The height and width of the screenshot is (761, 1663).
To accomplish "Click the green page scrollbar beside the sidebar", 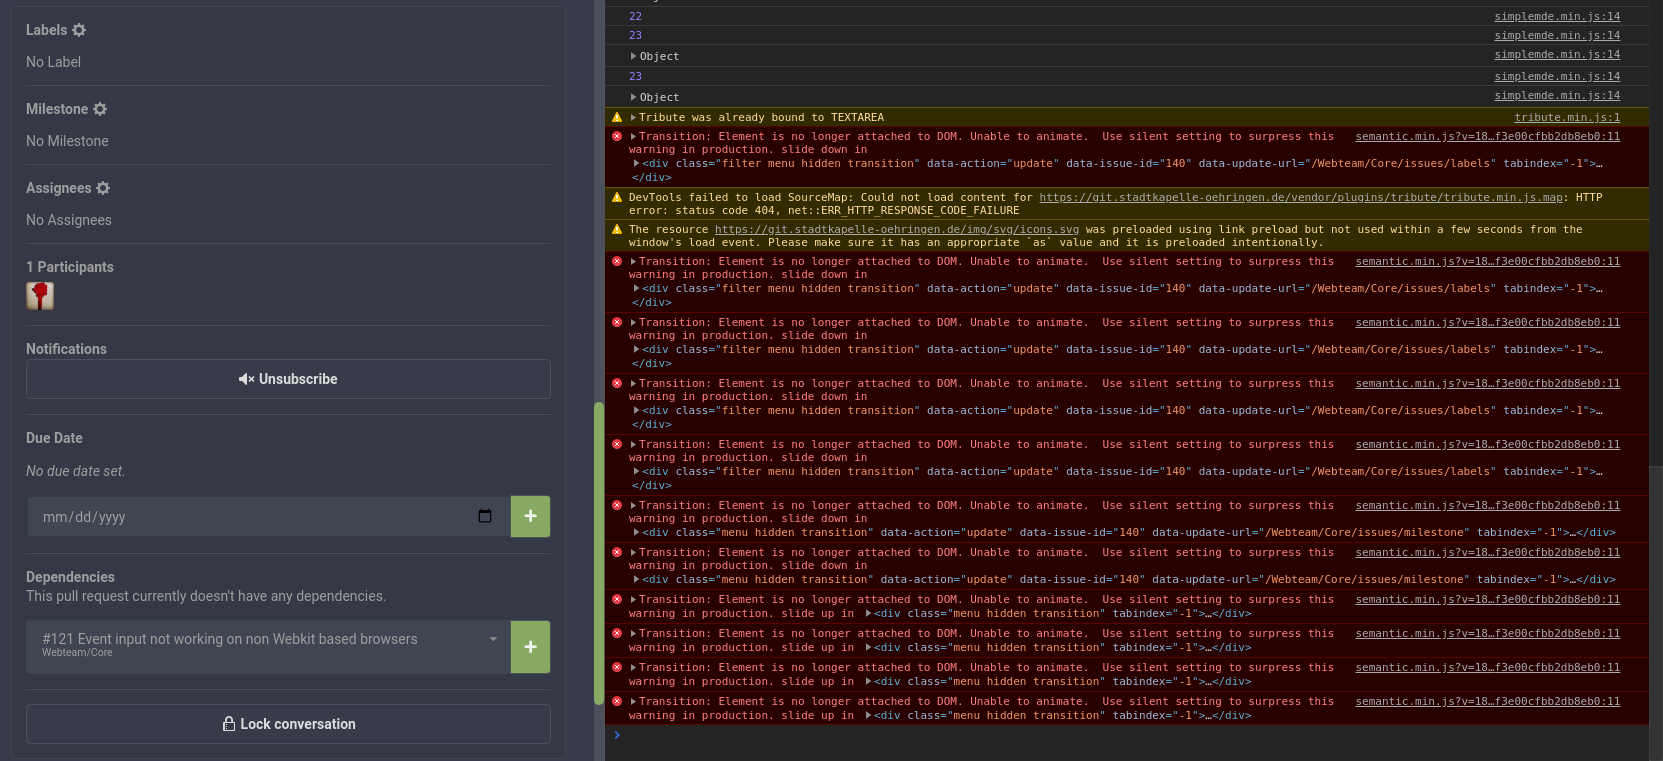I will click(599, 553).
